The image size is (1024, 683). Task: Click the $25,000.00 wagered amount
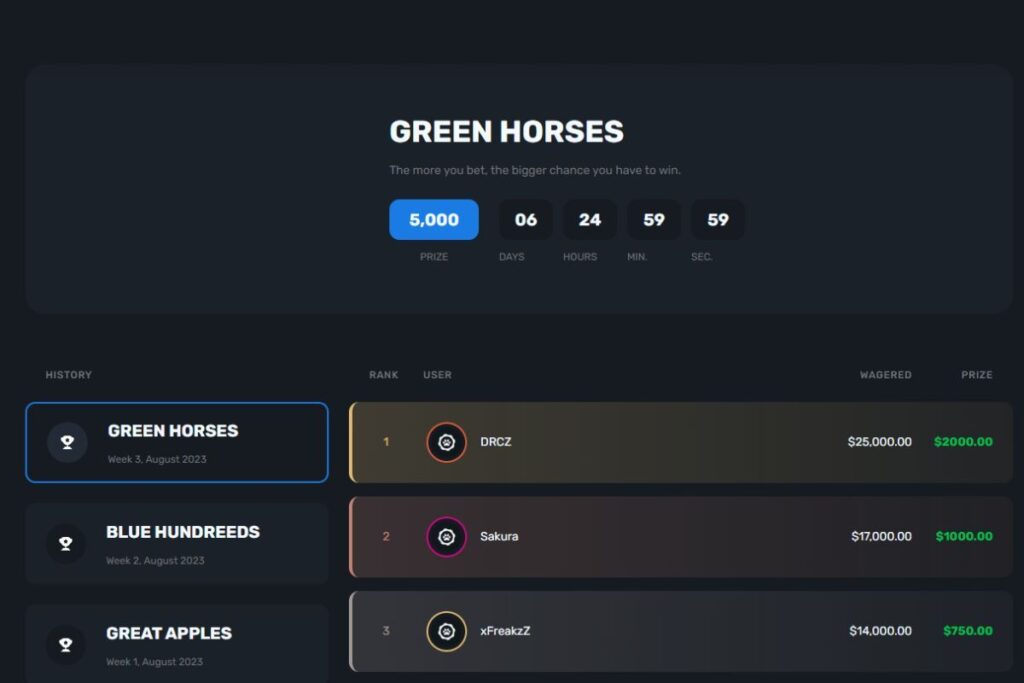click(x=879, y=442)
